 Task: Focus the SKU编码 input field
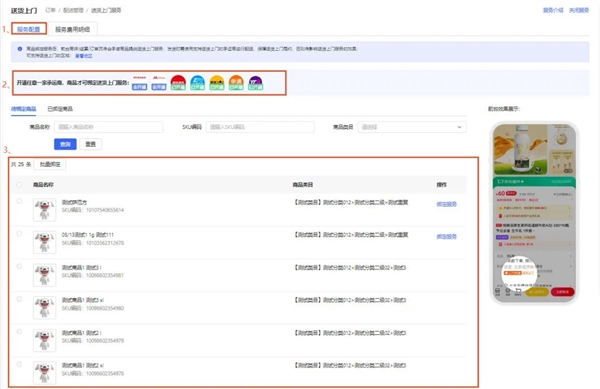260,127
